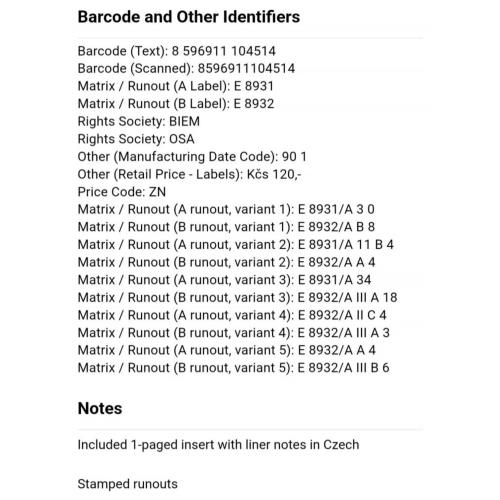Select the Barcode (Text) 8 596911 104514 line
This screenshot has width=500, height=500.
[x=177, y=51]
